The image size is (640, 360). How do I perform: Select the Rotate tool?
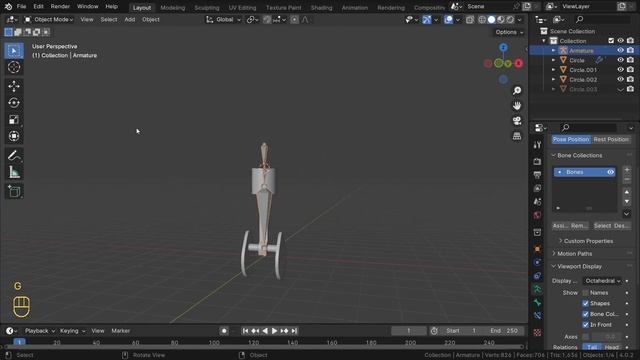click(14, 103)
